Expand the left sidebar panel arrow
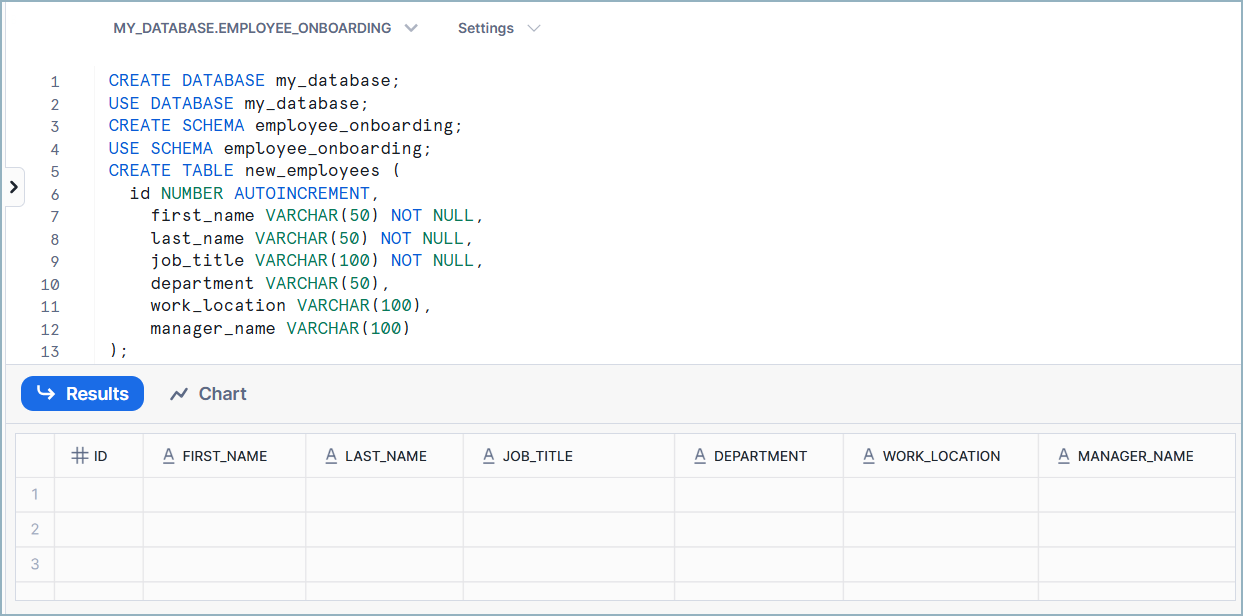Screen dimensions: 1243x616 13,187
